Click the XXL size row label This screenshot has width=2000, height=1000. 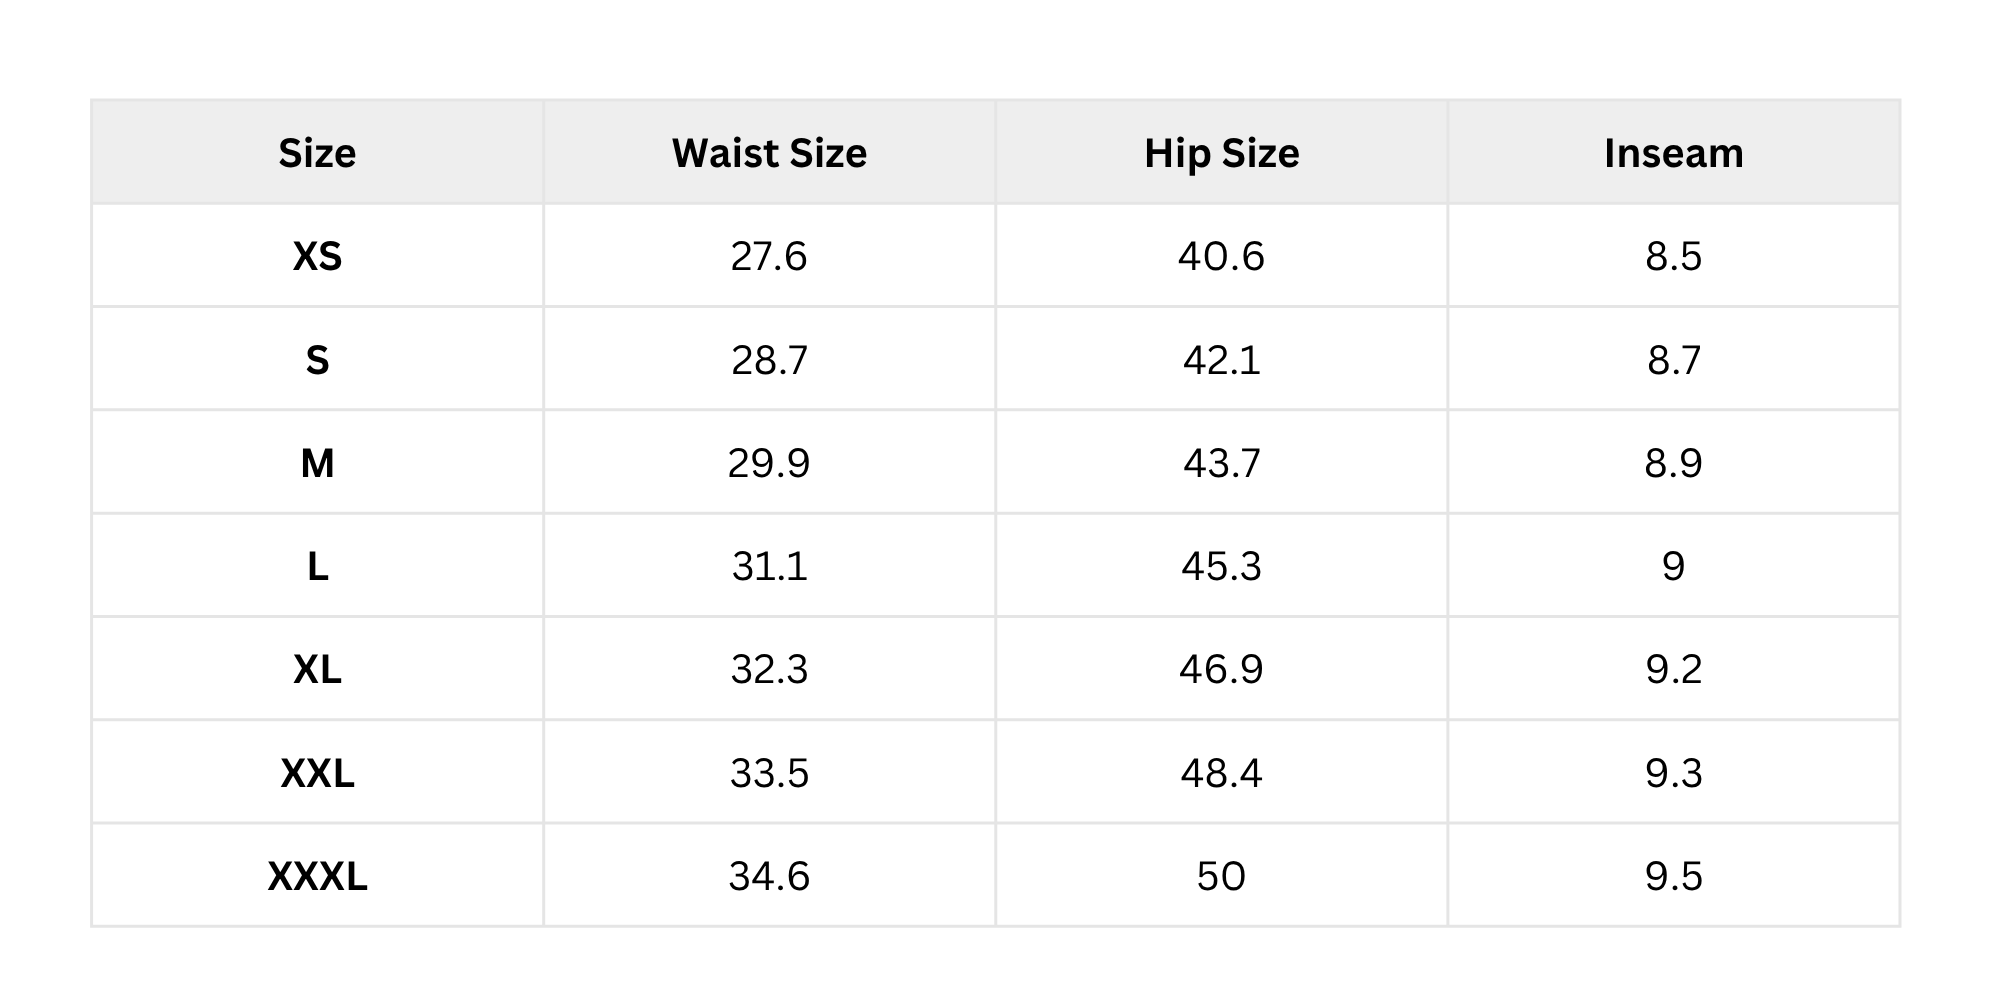[x=317, y=773]
